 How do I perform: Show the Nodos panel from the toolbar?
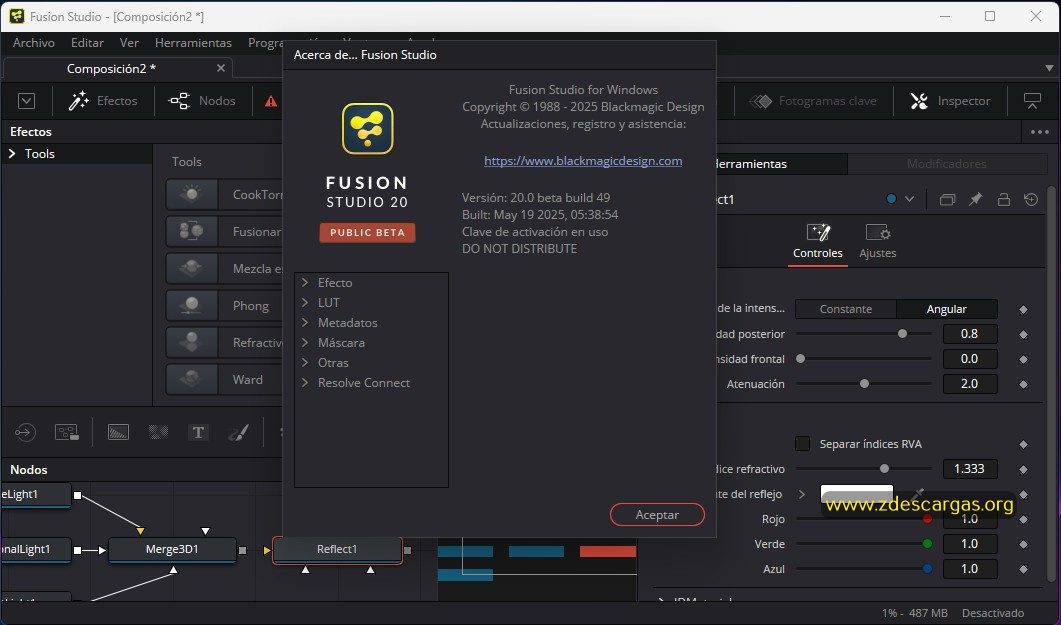click(x=202, y=101)
